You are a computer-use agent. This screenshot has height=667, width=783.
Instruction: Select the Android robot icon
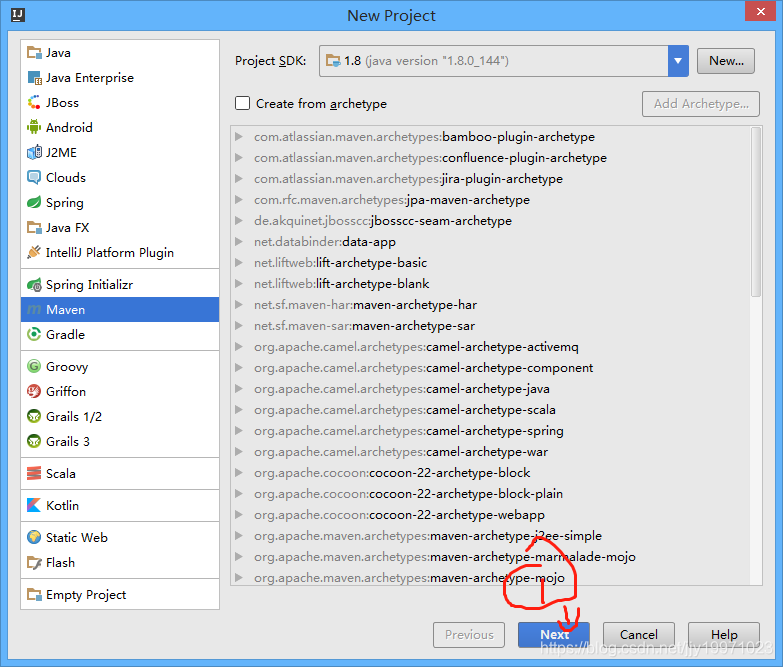pos(34,127)
